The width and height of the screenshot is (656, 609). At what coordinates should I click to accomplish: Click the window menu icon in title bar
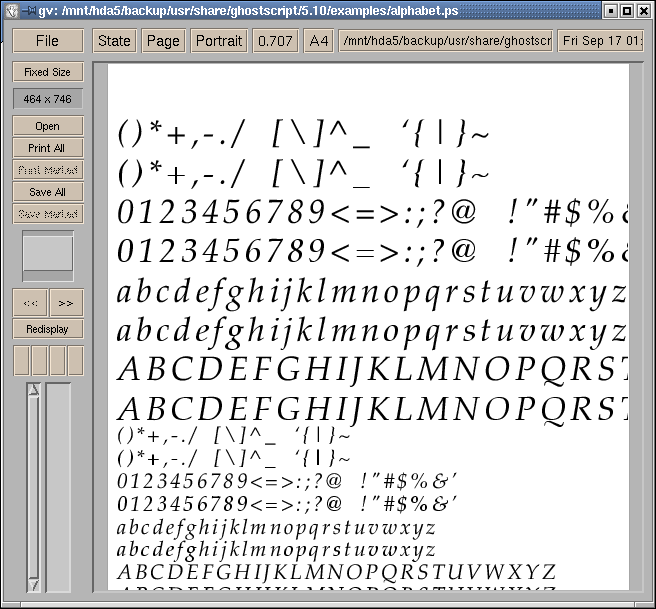coord(11,10)
